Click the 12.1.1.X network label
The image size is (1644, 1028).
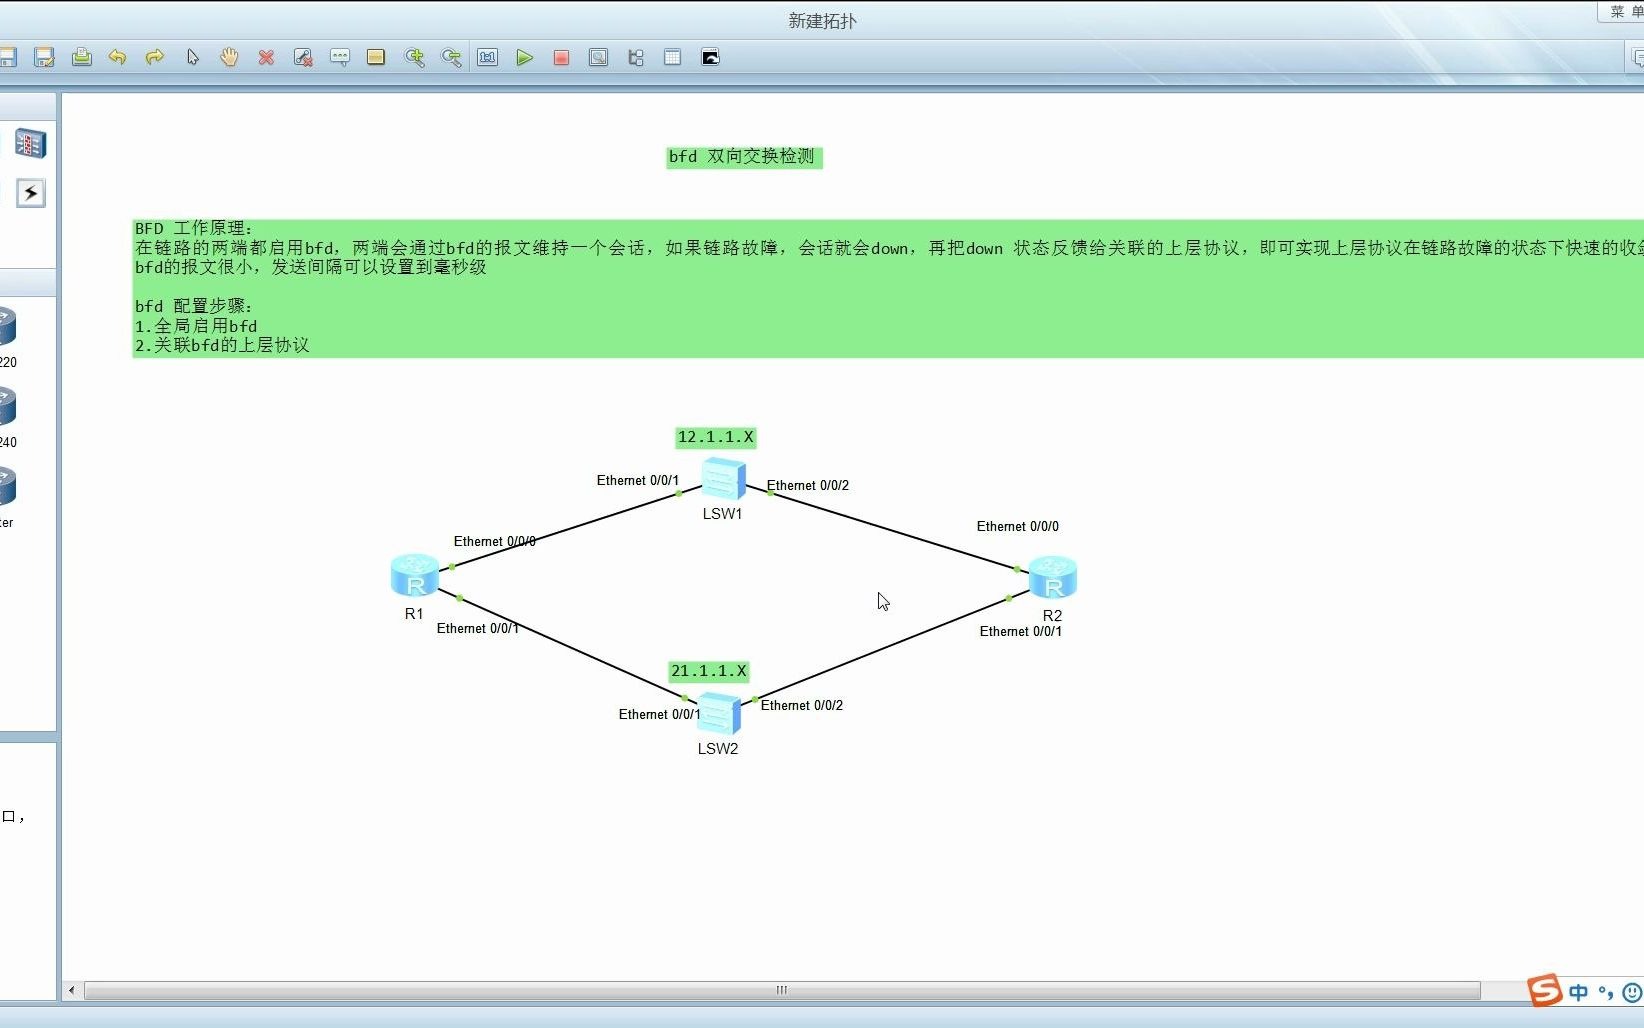(x=716, y=437)
